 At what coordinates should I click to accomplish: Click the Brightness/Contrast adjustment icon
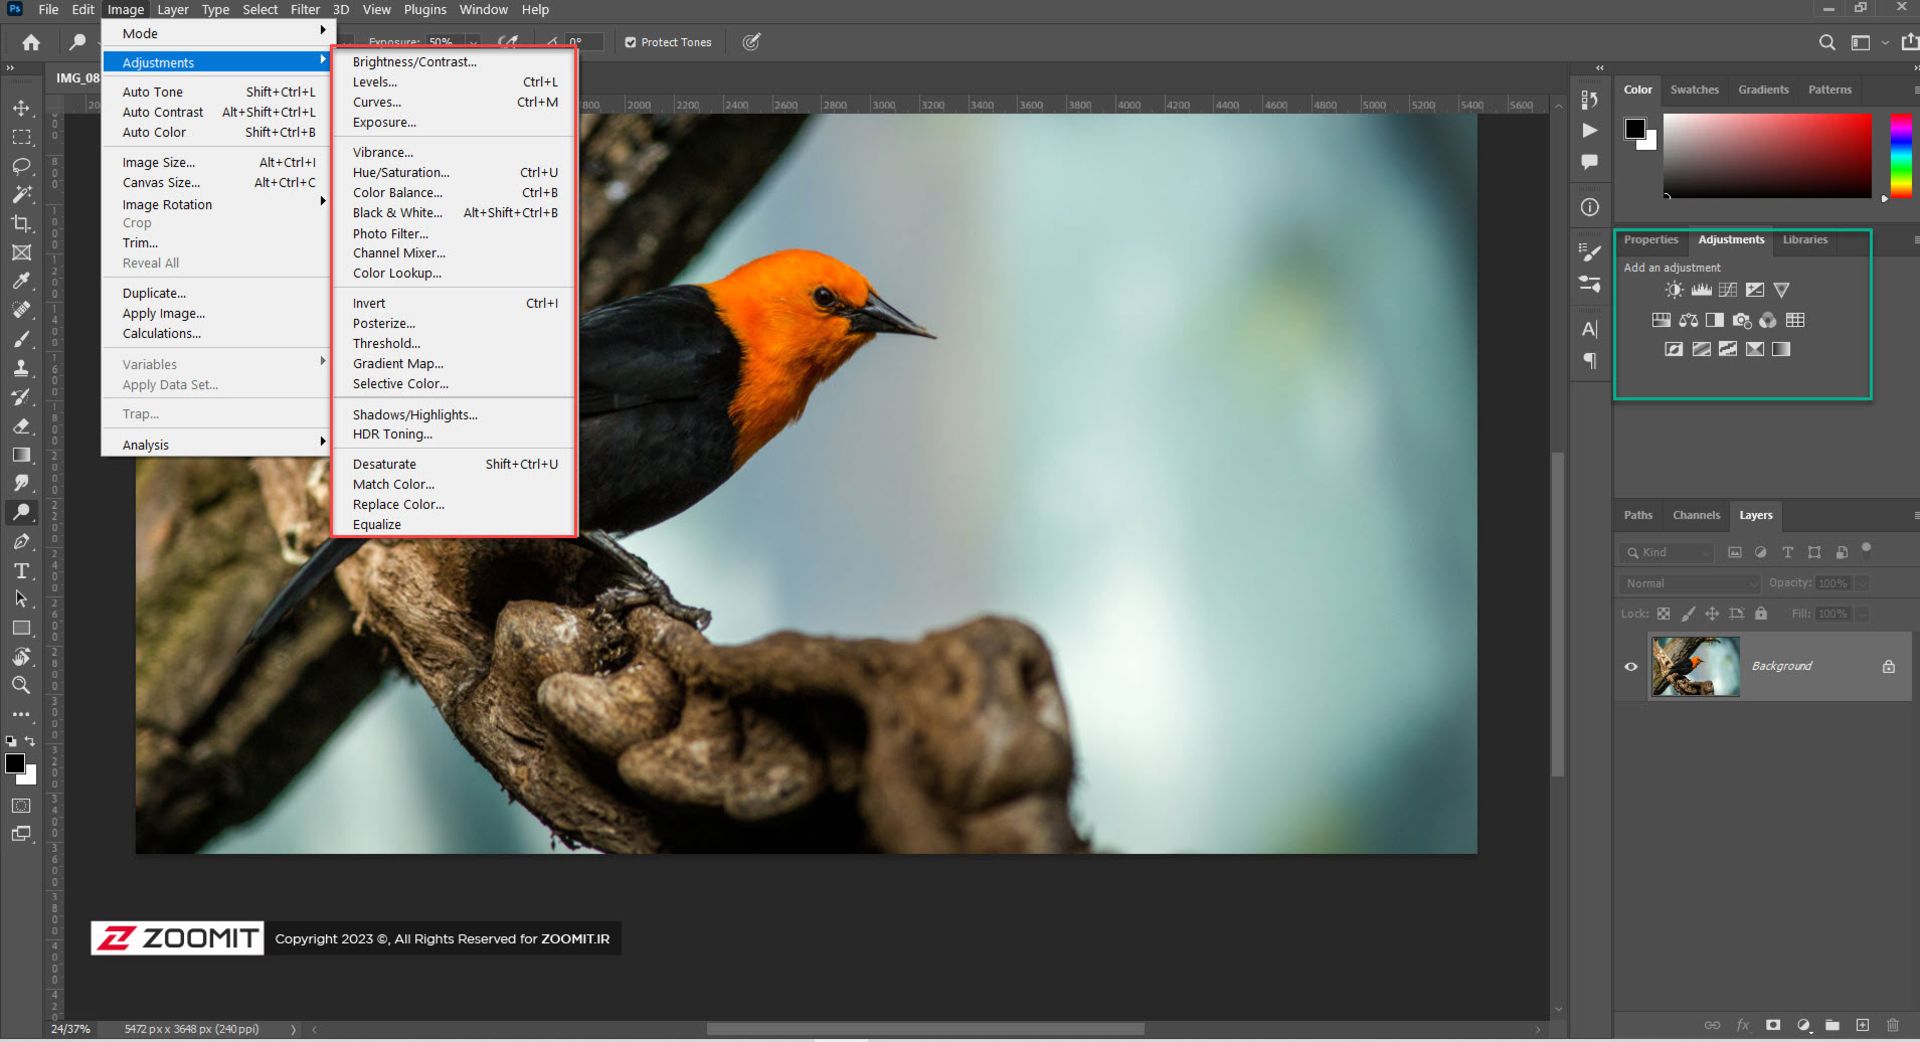(x=1673, y=290)
